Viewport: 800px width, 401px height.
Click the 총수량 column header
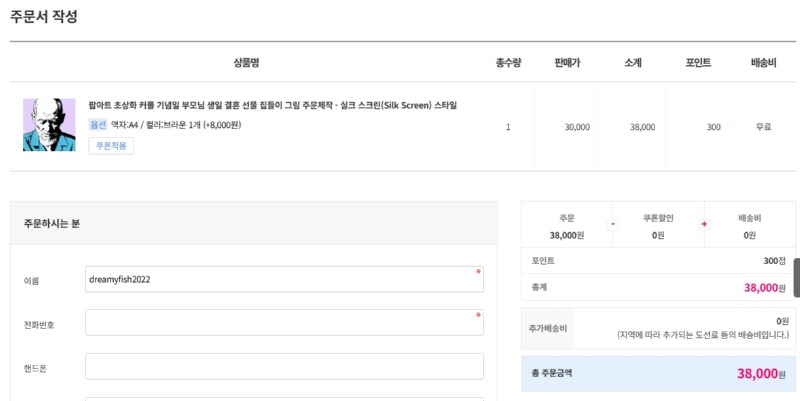[508, 63]
